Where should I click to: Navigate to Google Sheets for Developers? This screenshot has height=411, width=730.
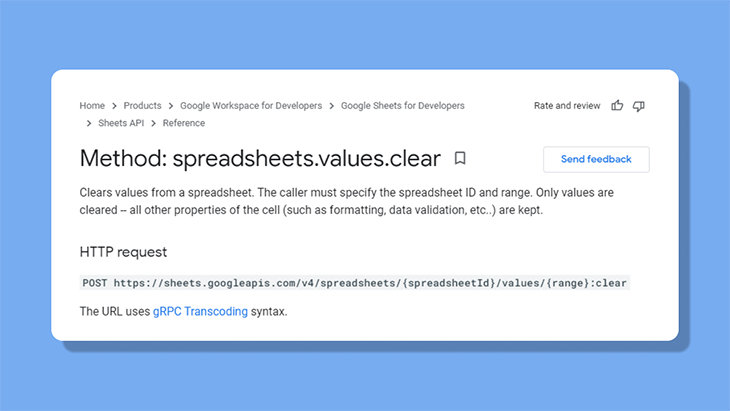[403, 106]
